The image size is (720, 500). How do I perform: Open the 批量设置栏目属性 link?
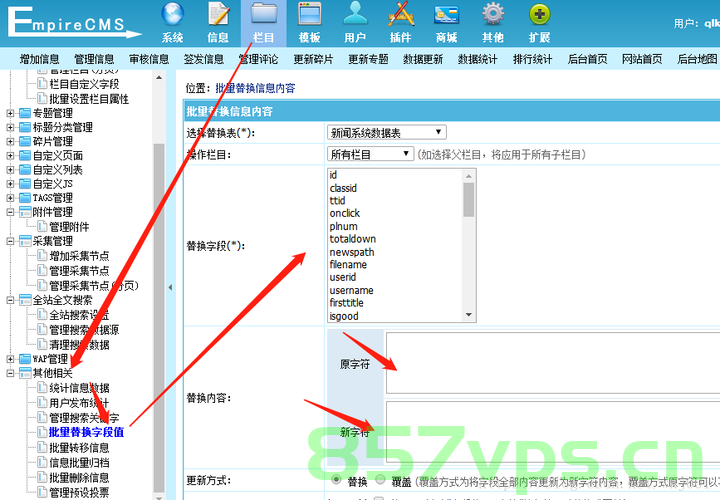89,99
